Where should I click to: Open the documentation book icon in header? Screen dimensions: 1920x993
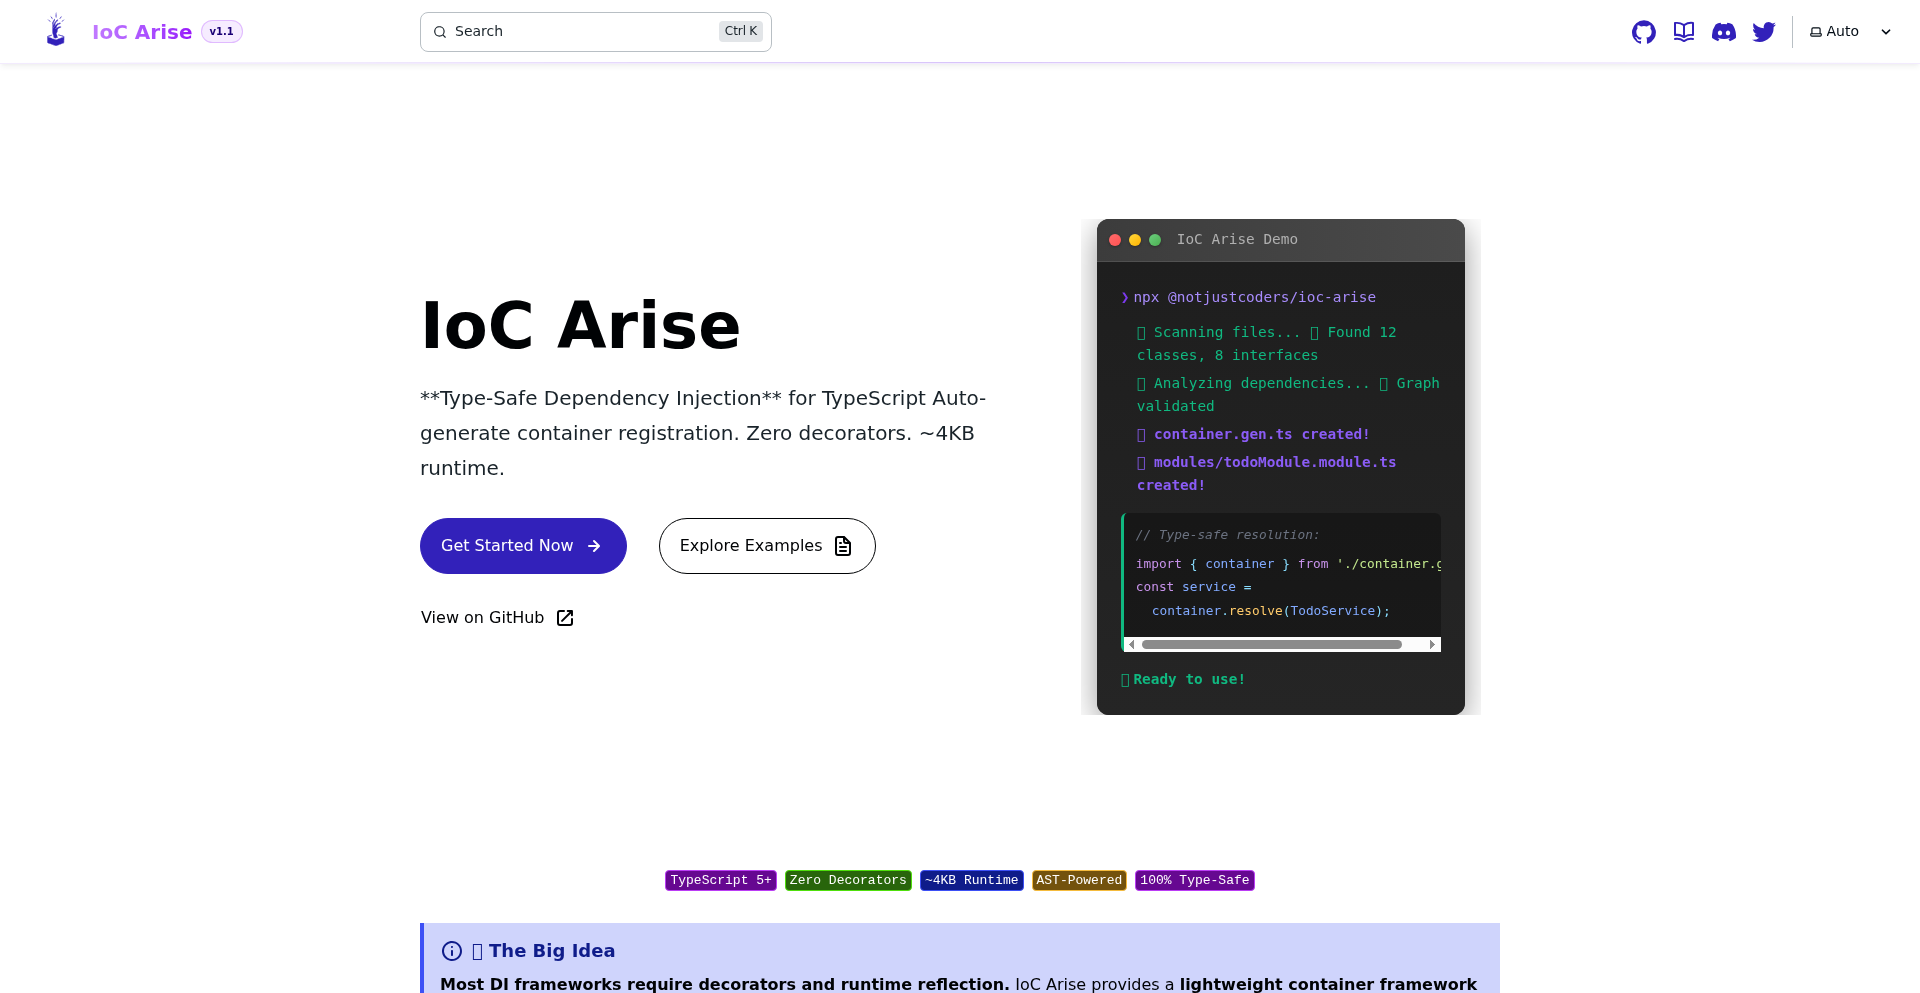pyautogui.click(x=1684, y=31)
